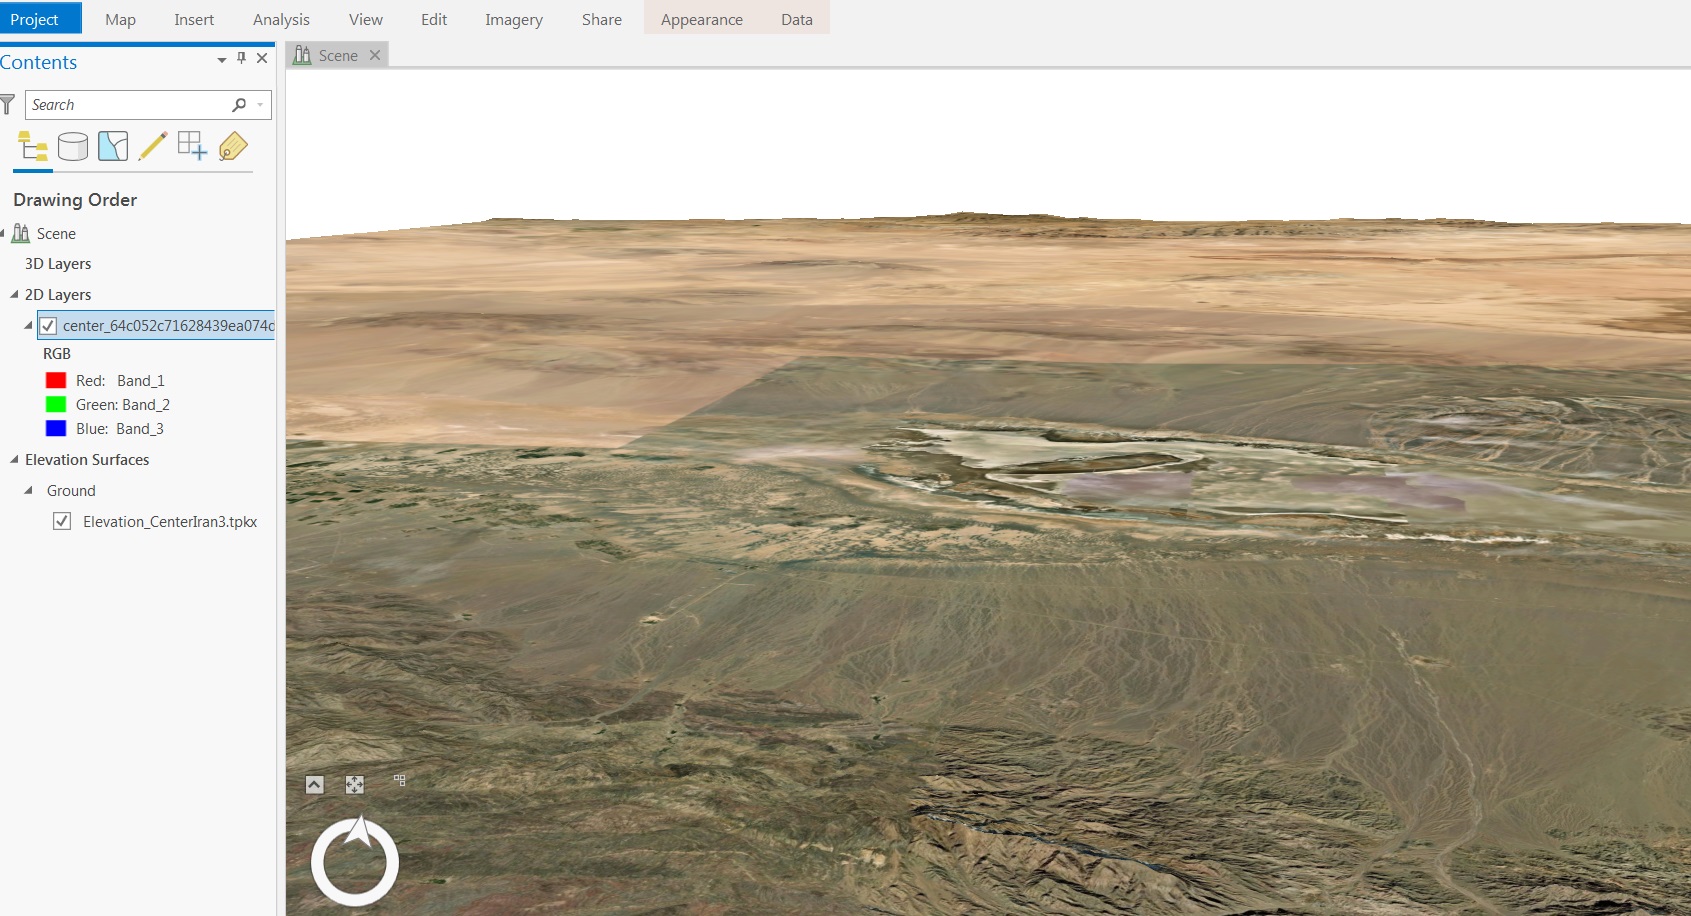Switch Contents to List By Selection view
This screenshot has width=1691, height=916.
tap(112, 146)
